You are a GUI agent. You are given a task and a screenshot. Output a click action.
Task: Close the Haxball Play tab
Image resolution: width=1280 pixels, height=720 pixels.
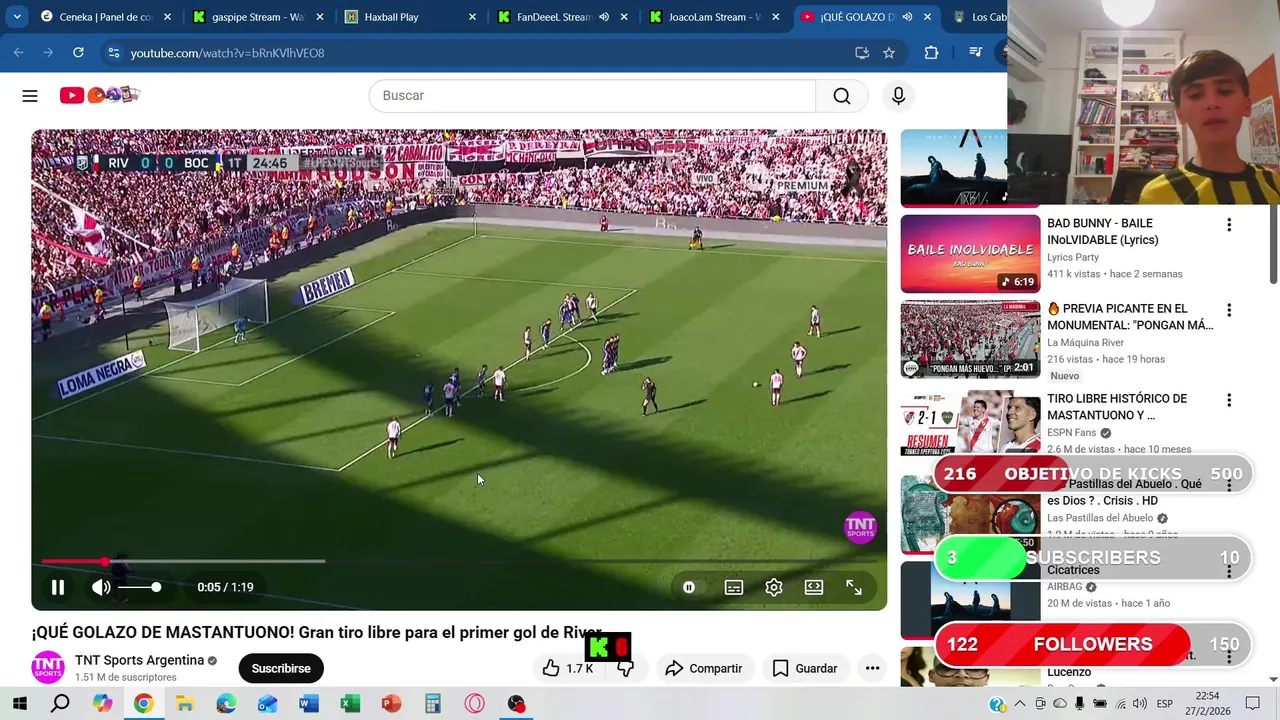472,17
